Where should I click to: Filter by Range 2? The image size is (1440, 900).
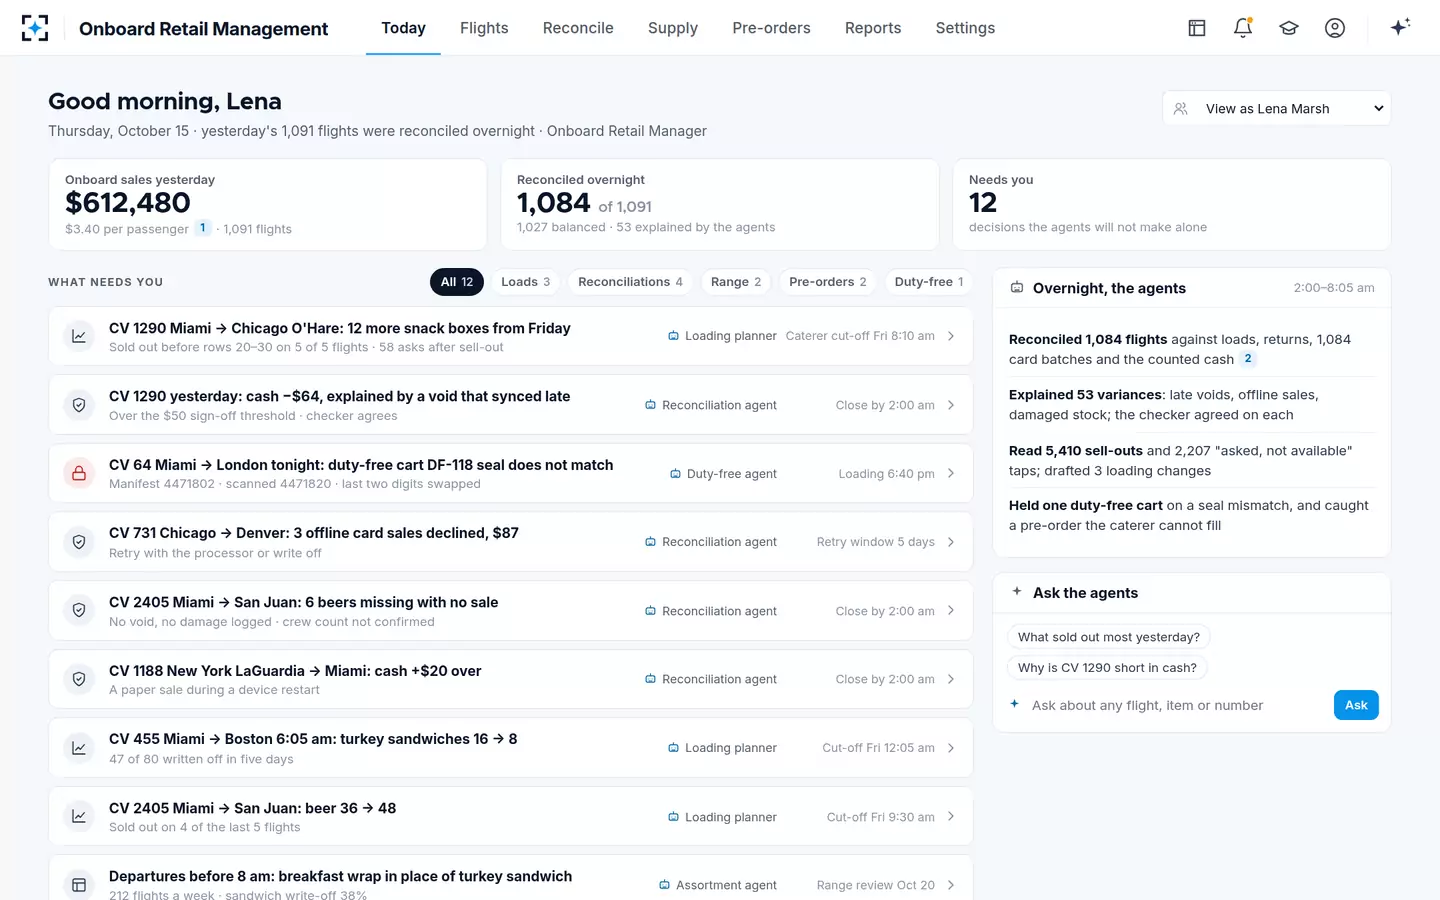coord(736,282)
